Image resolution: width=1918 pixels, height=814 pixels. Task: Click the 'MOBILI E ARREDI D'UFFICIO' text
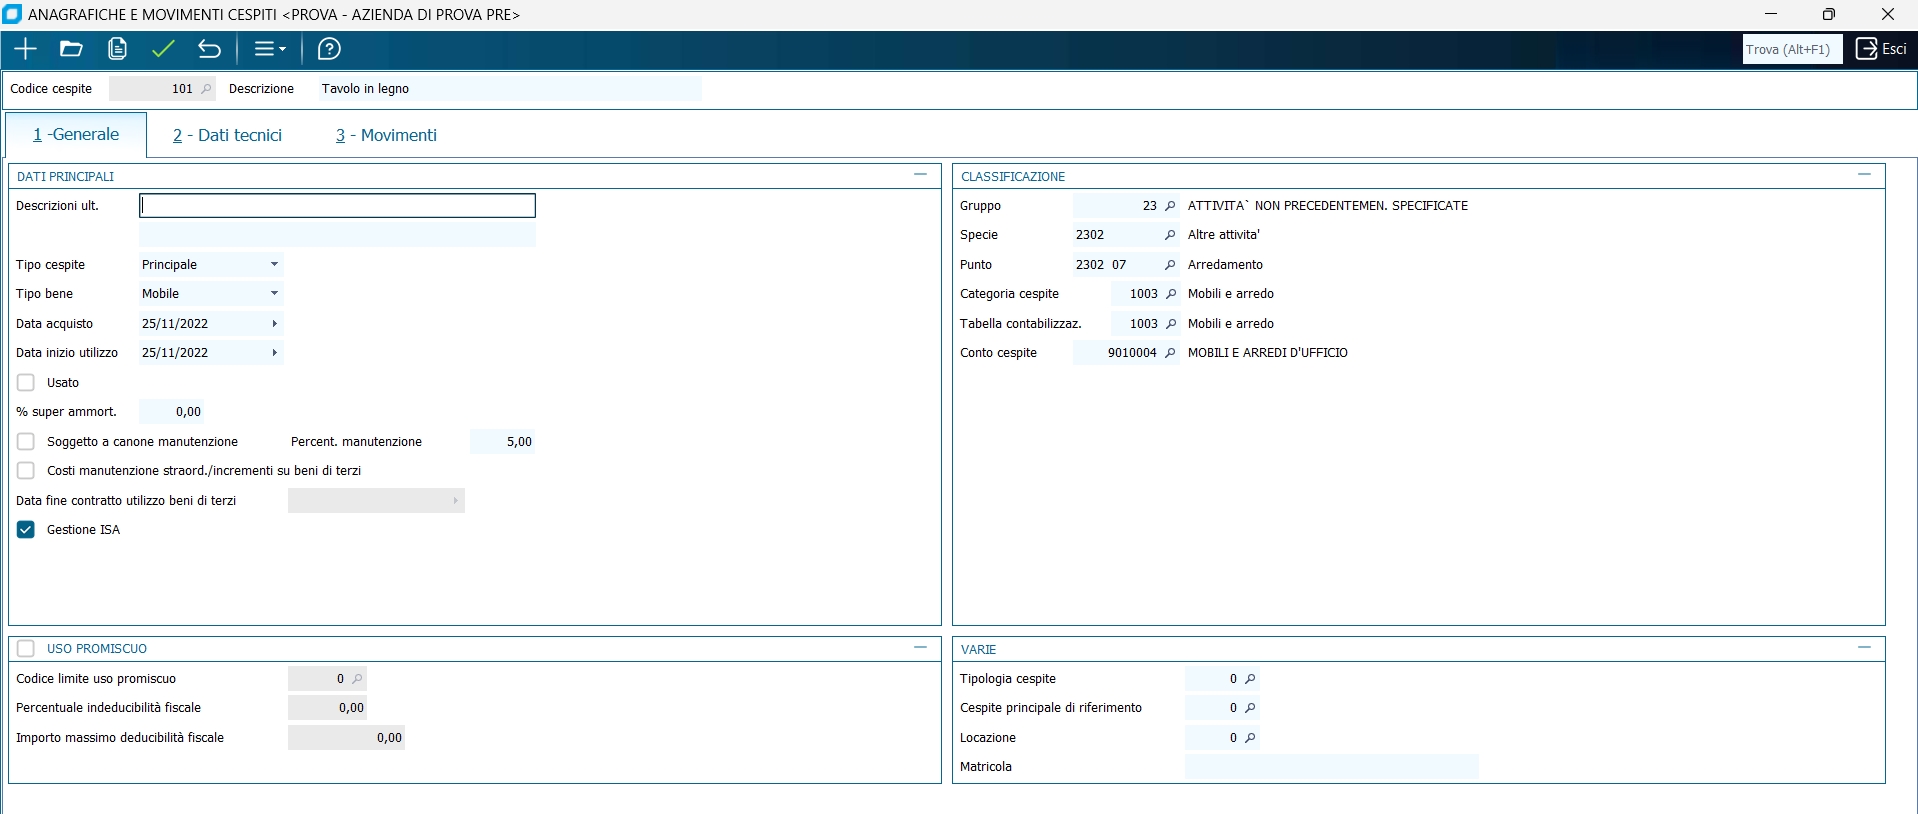click(x=1268, y=353)
